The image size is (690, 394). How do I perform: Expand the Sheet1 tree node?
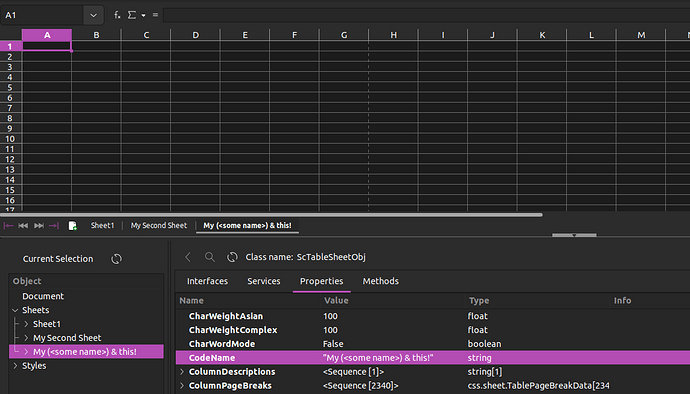26,324
